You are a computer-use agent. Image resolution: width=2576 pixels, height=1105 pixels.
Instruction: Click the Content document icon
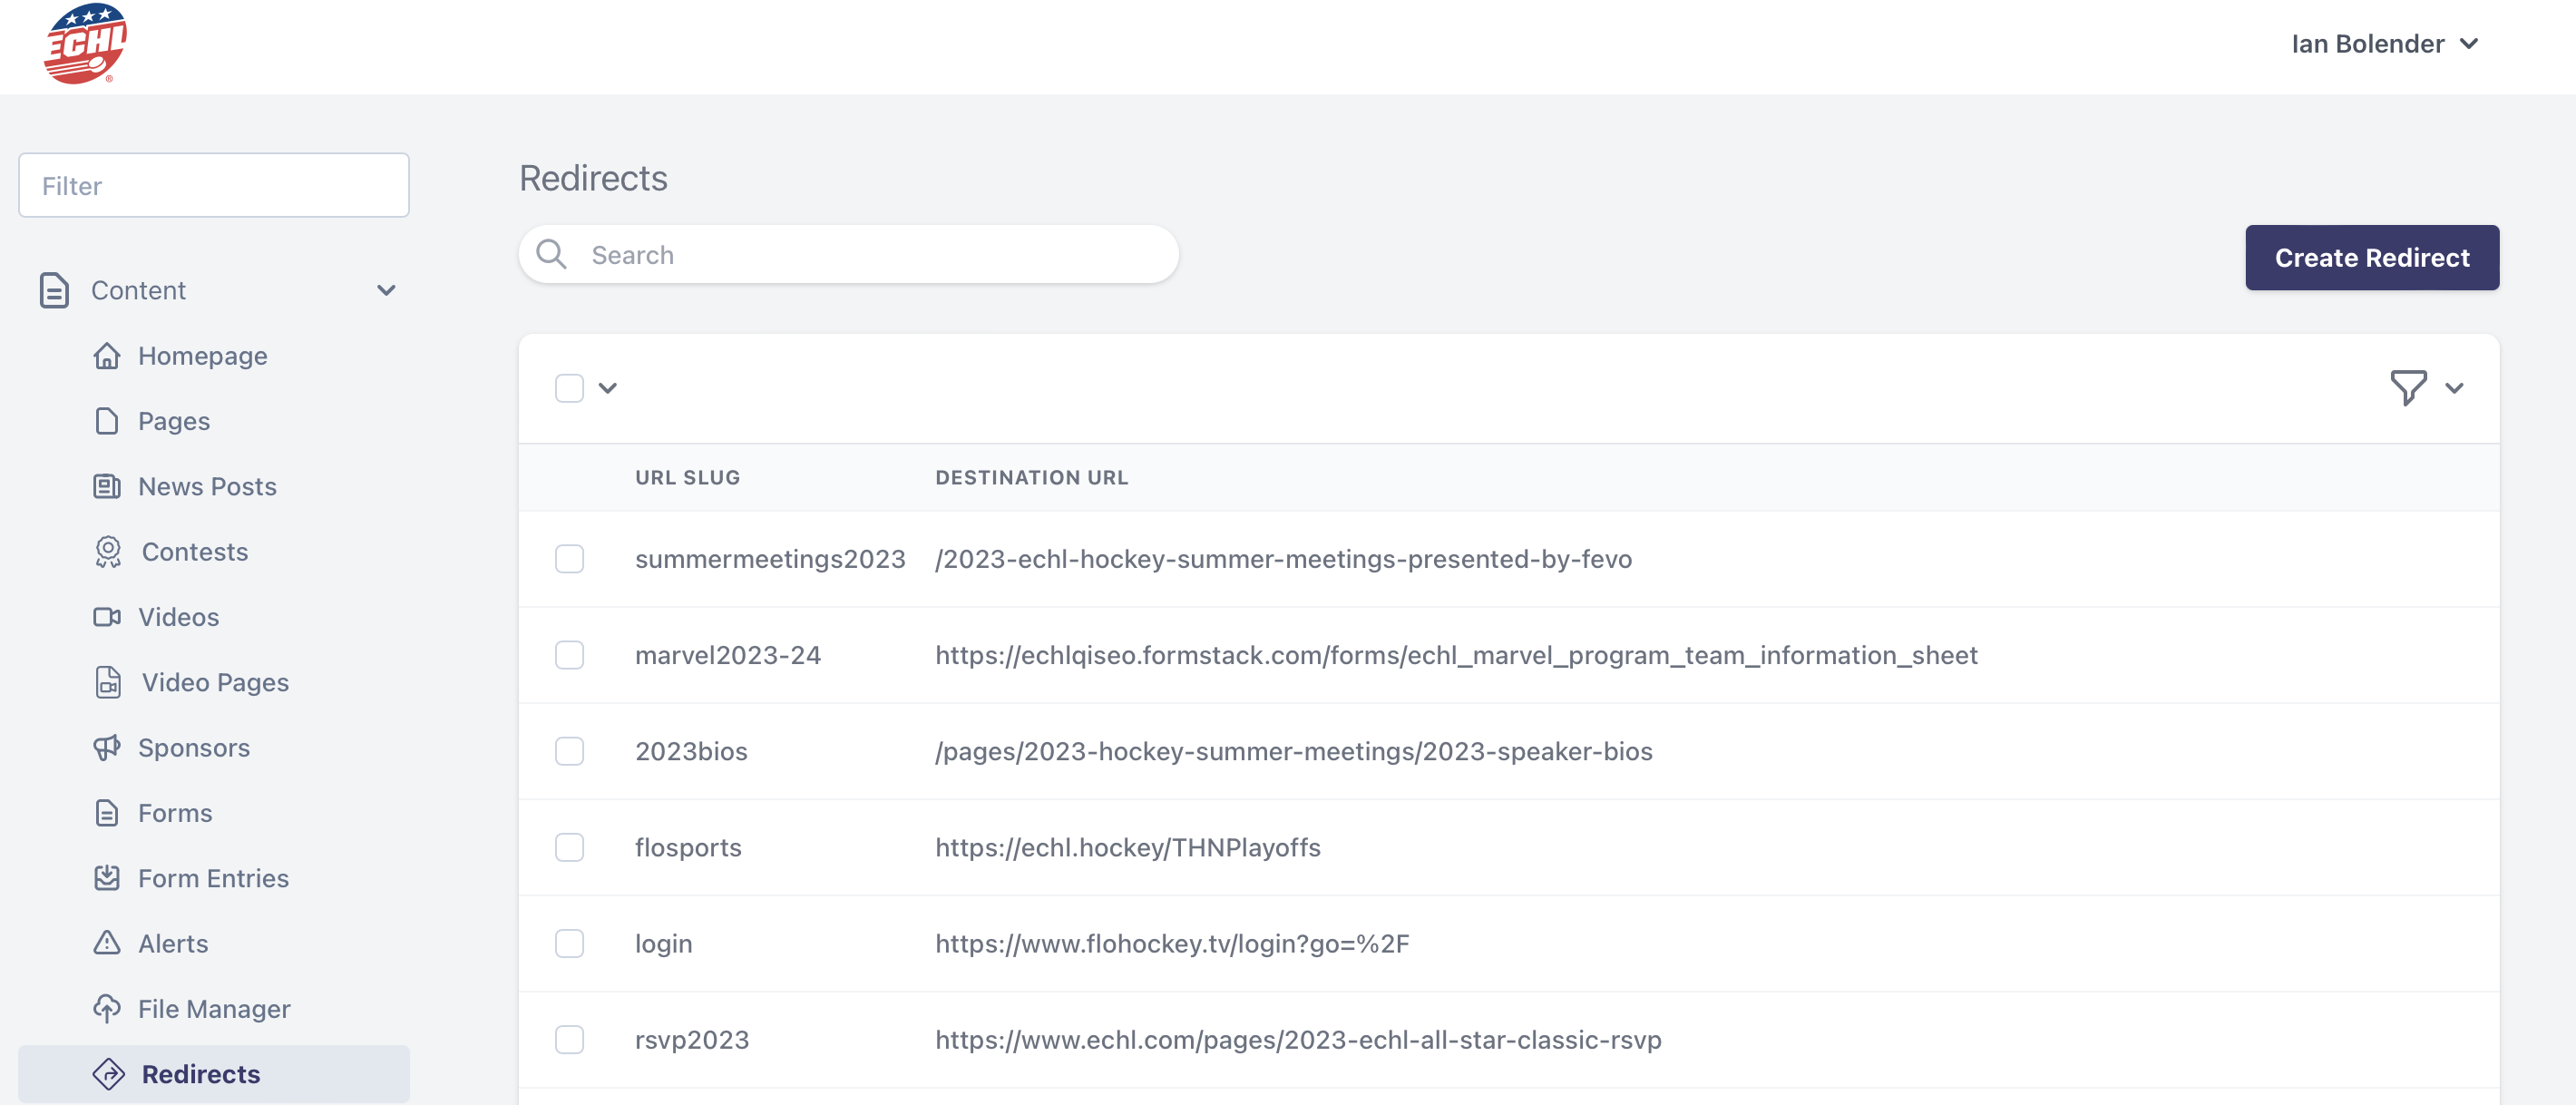click(x=54, y=290)
